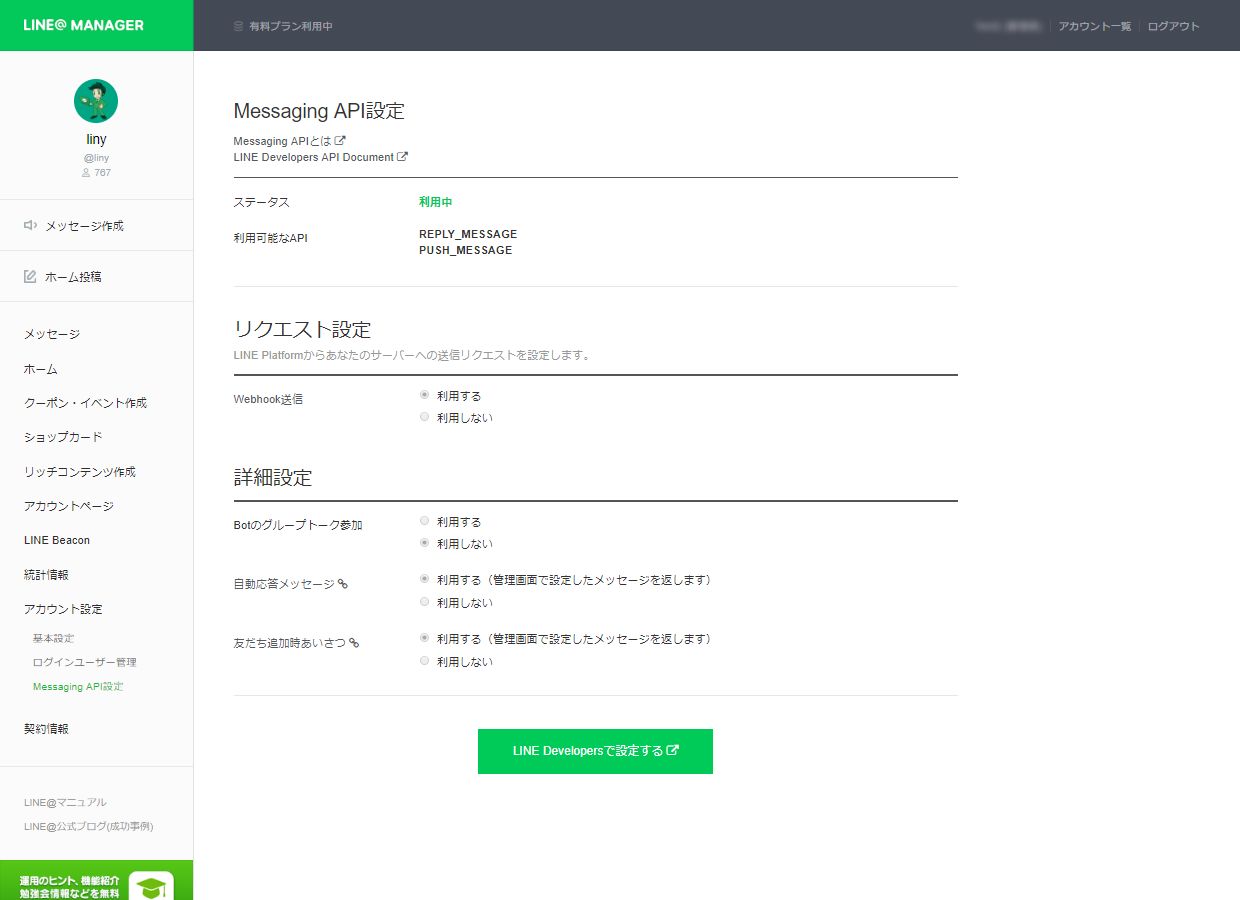
Task: Open 統計情報 in the sidebar
Action: tap(46, 575)
